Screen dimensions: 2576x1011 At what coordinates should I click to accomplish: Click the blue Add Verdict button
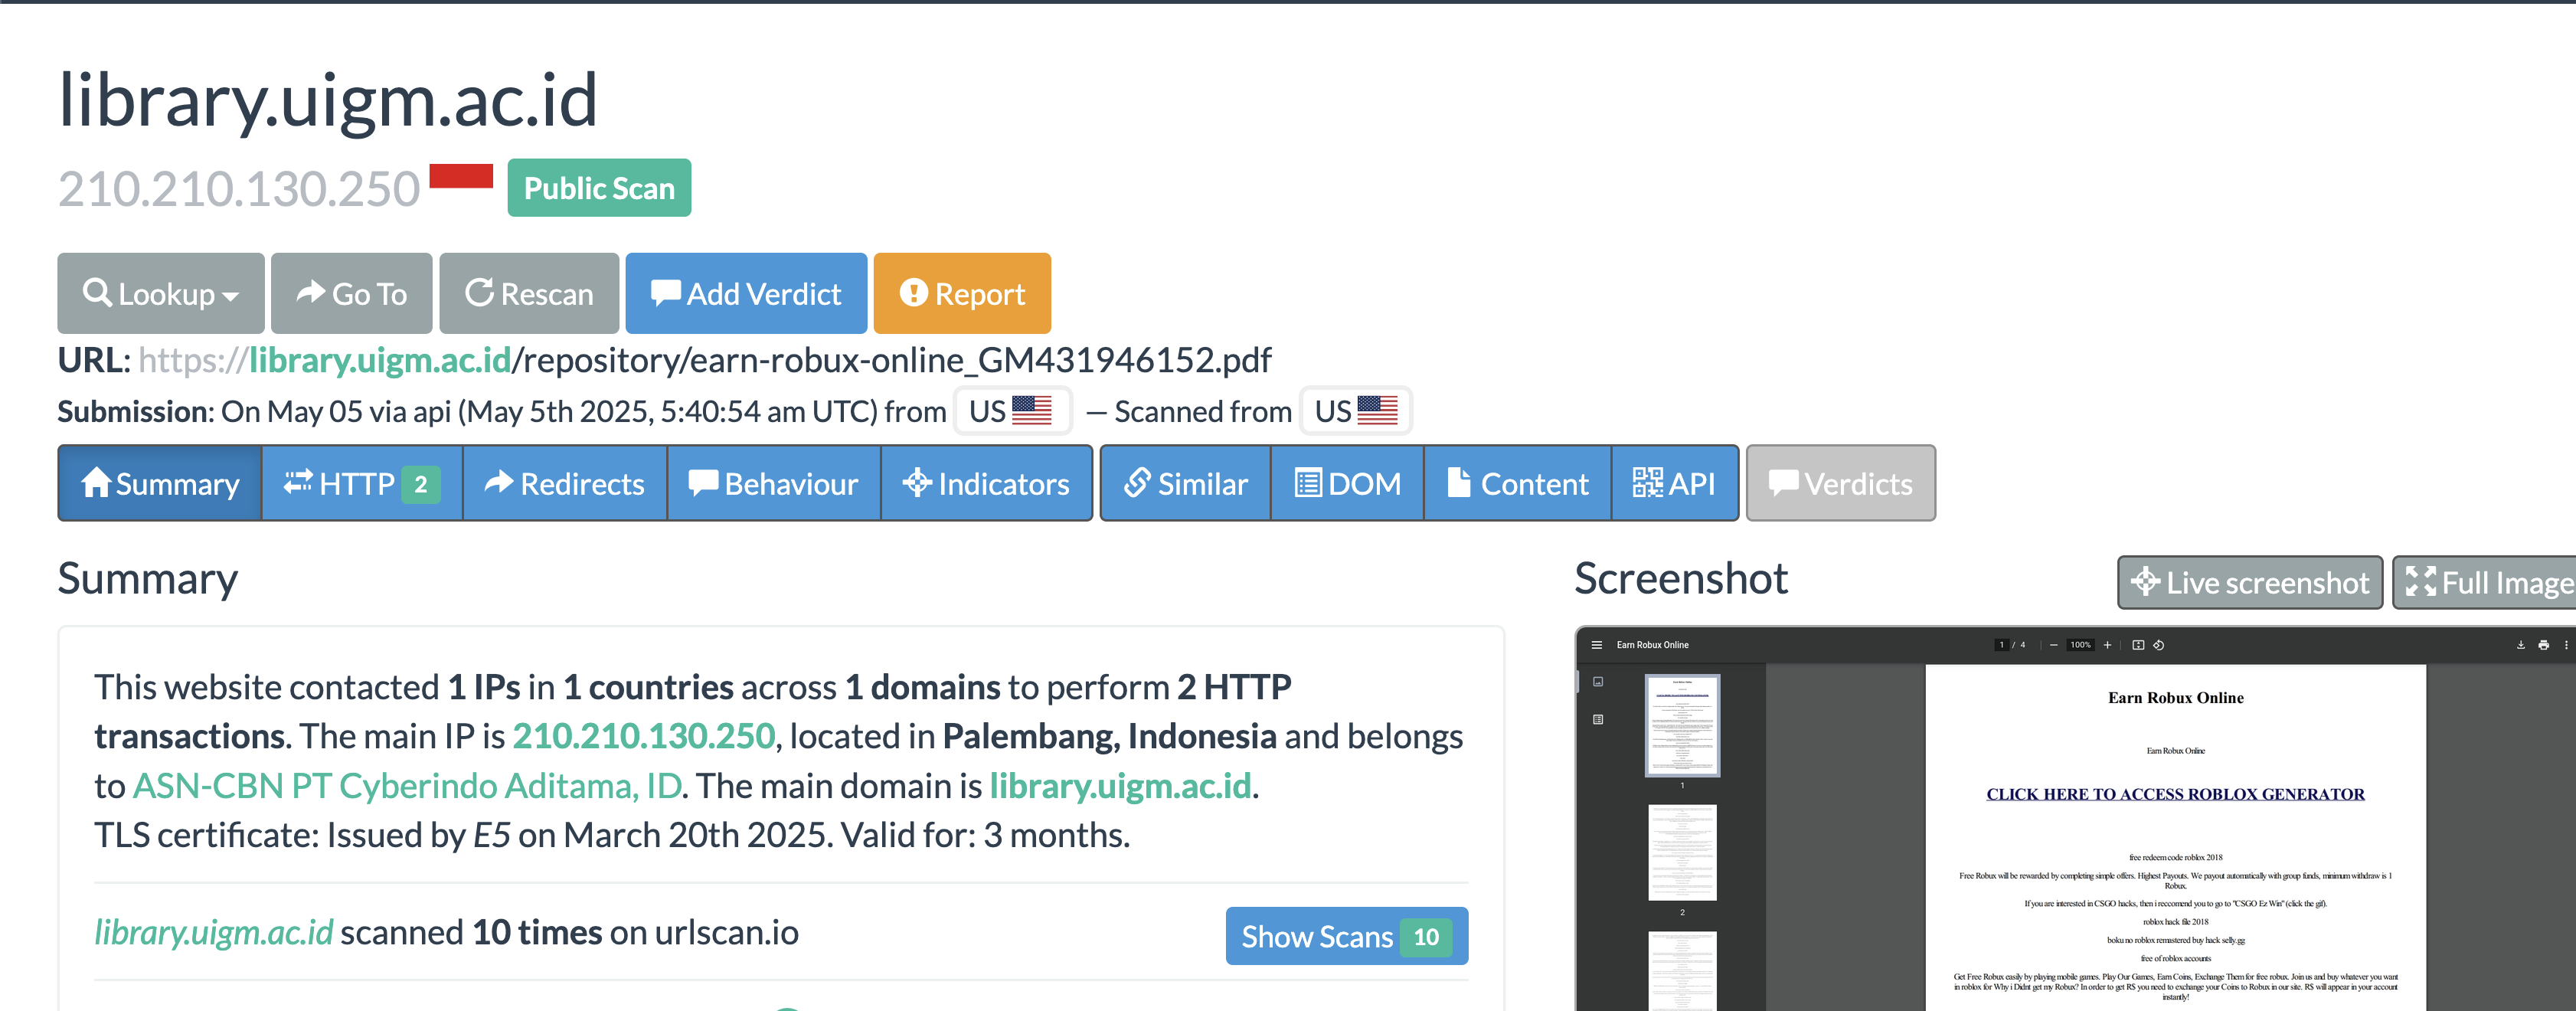coord(746,293)
